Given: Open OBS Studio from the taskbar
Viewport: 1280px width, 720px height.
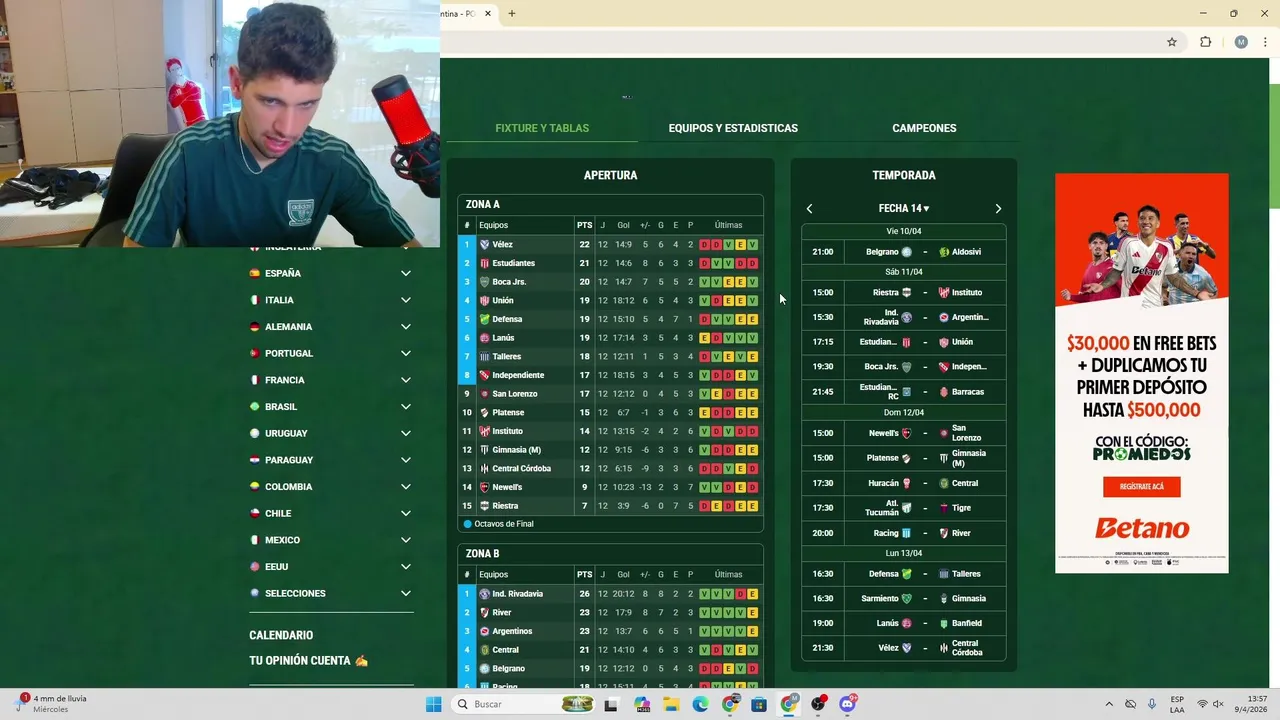Looking at the screenshot, I should coord(819,704).
